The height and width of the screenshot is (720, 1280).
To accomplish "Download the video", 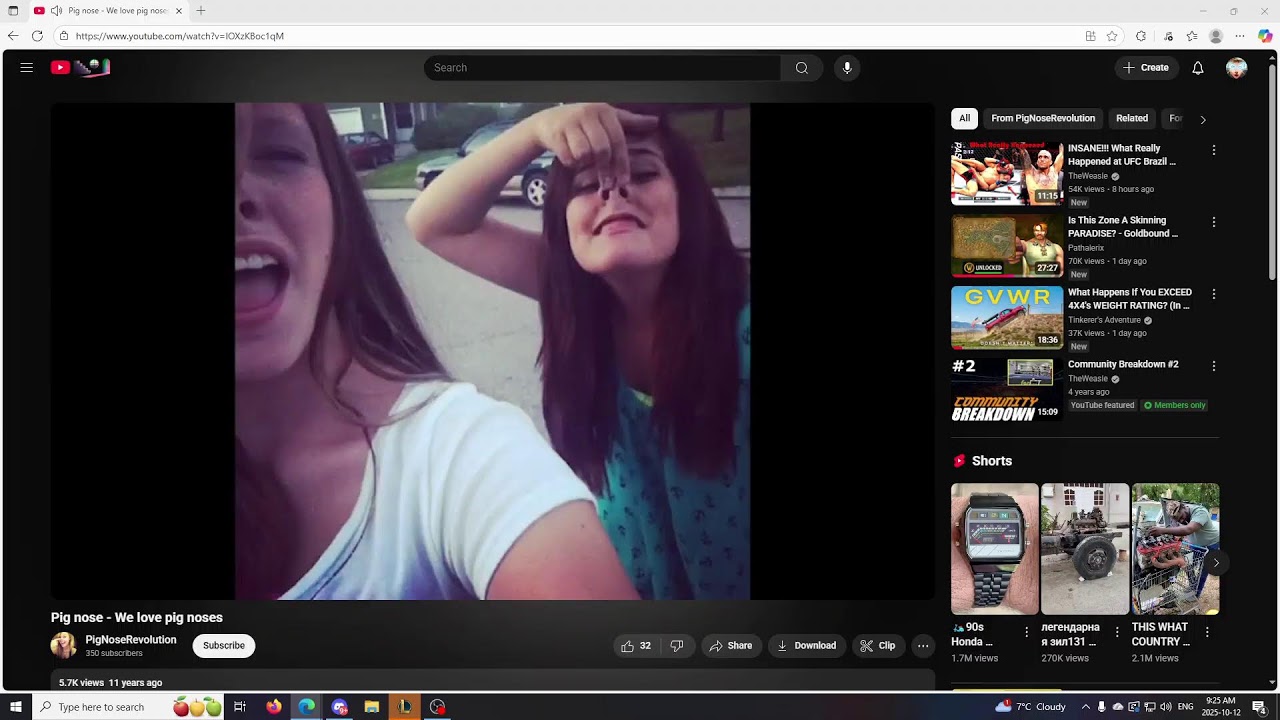I will (x=806, y=646).
